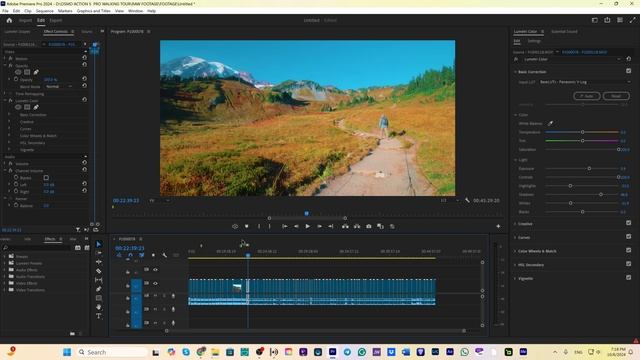Open Blend Mode Normal dropdown
The image size is (640, 360).
point(58,87)
